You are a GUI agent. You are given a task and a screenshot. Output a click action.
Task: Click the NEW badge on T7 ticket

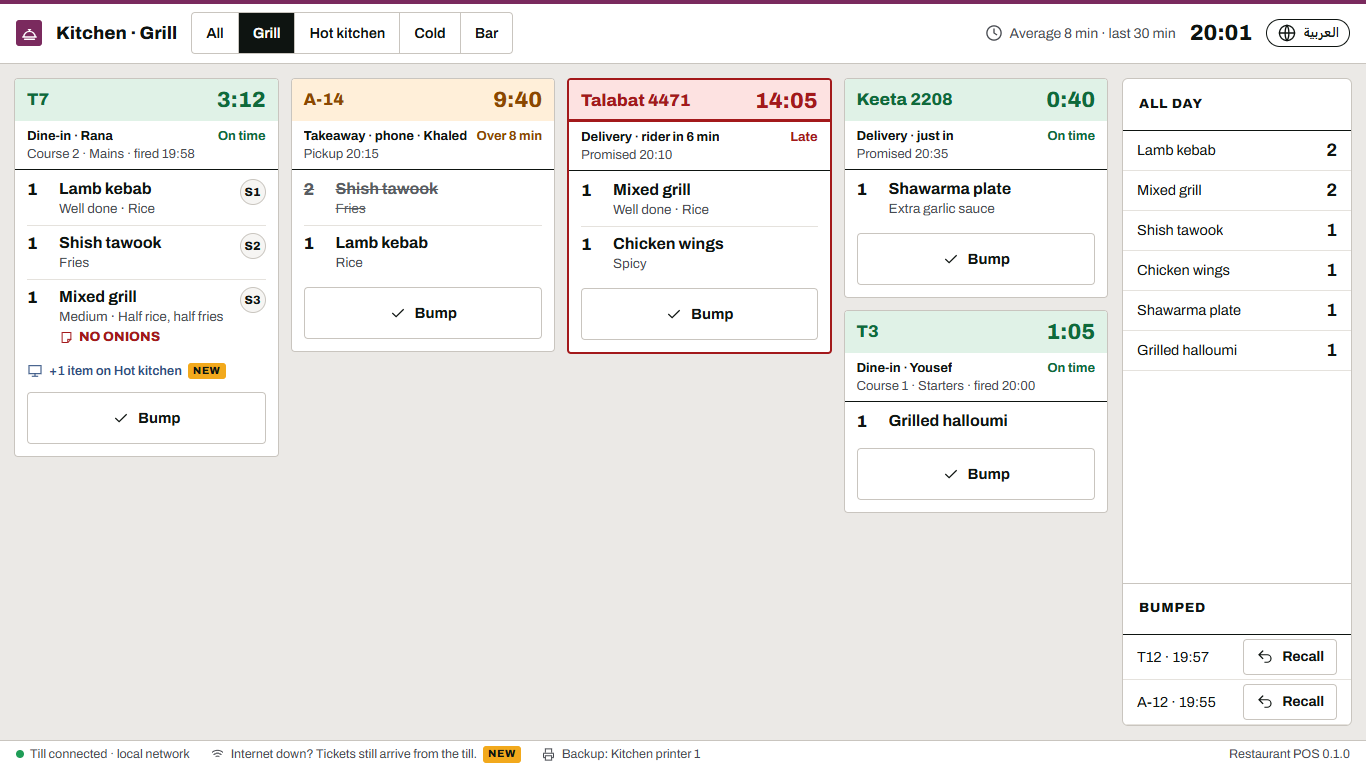(x=207, y=371)
